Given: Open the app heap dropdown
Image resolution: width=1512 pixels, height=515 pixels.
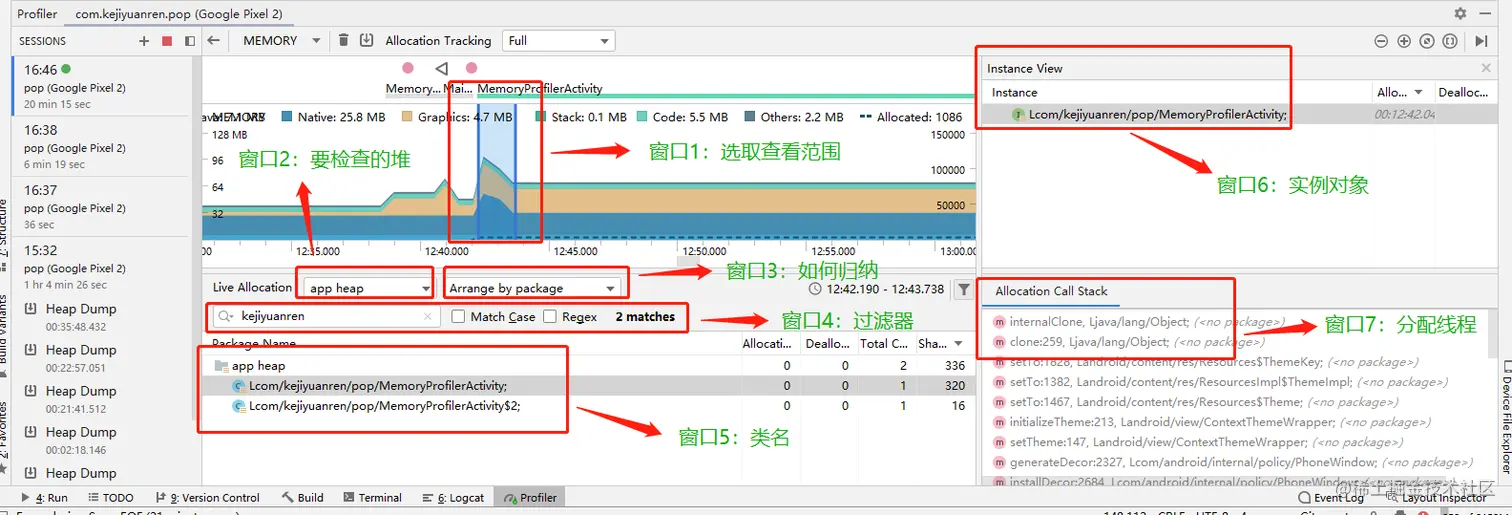Looking at the screenshot, I should (367, 288).
